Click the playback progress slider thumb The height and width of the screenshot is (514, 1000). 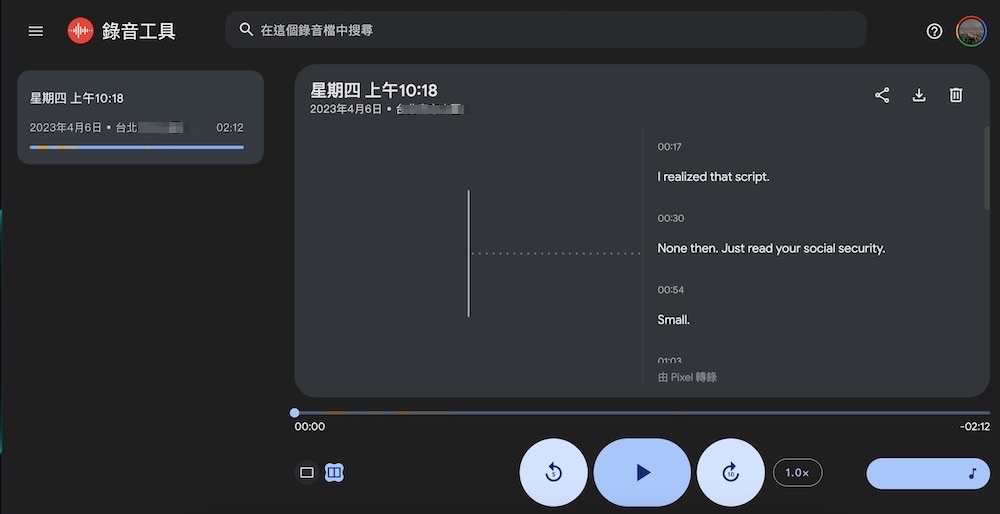(294, 413)
